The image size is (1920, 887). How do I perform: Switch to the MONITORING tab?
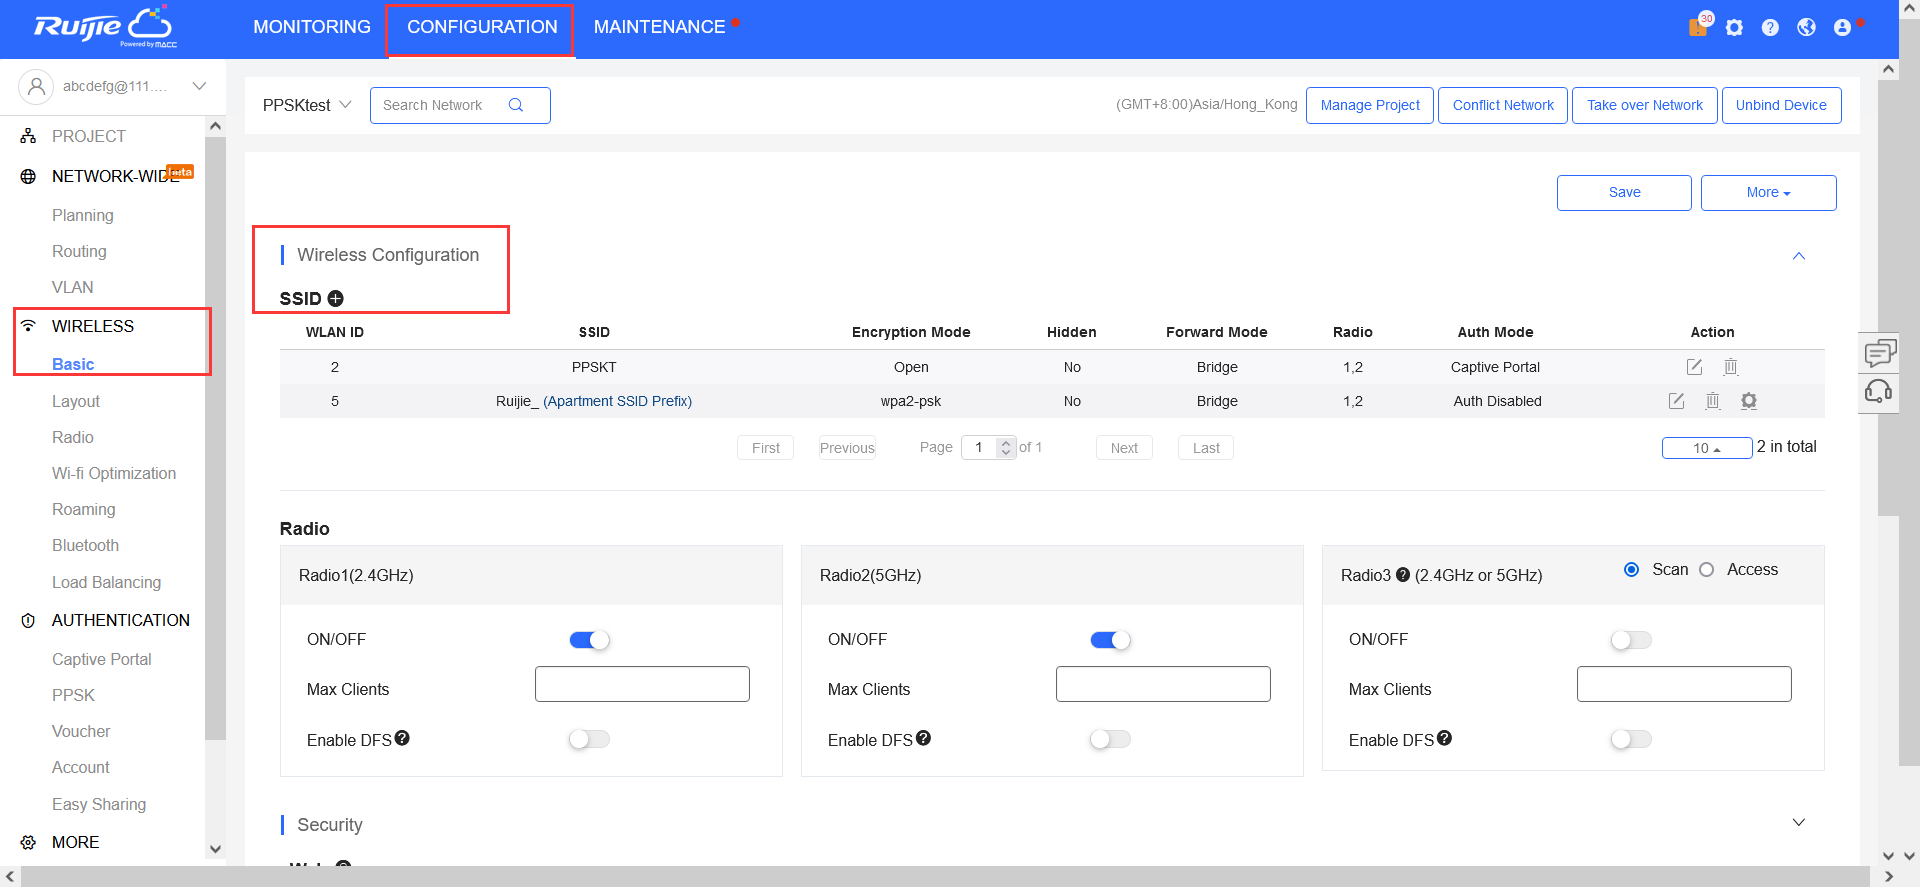click(311, 27)
